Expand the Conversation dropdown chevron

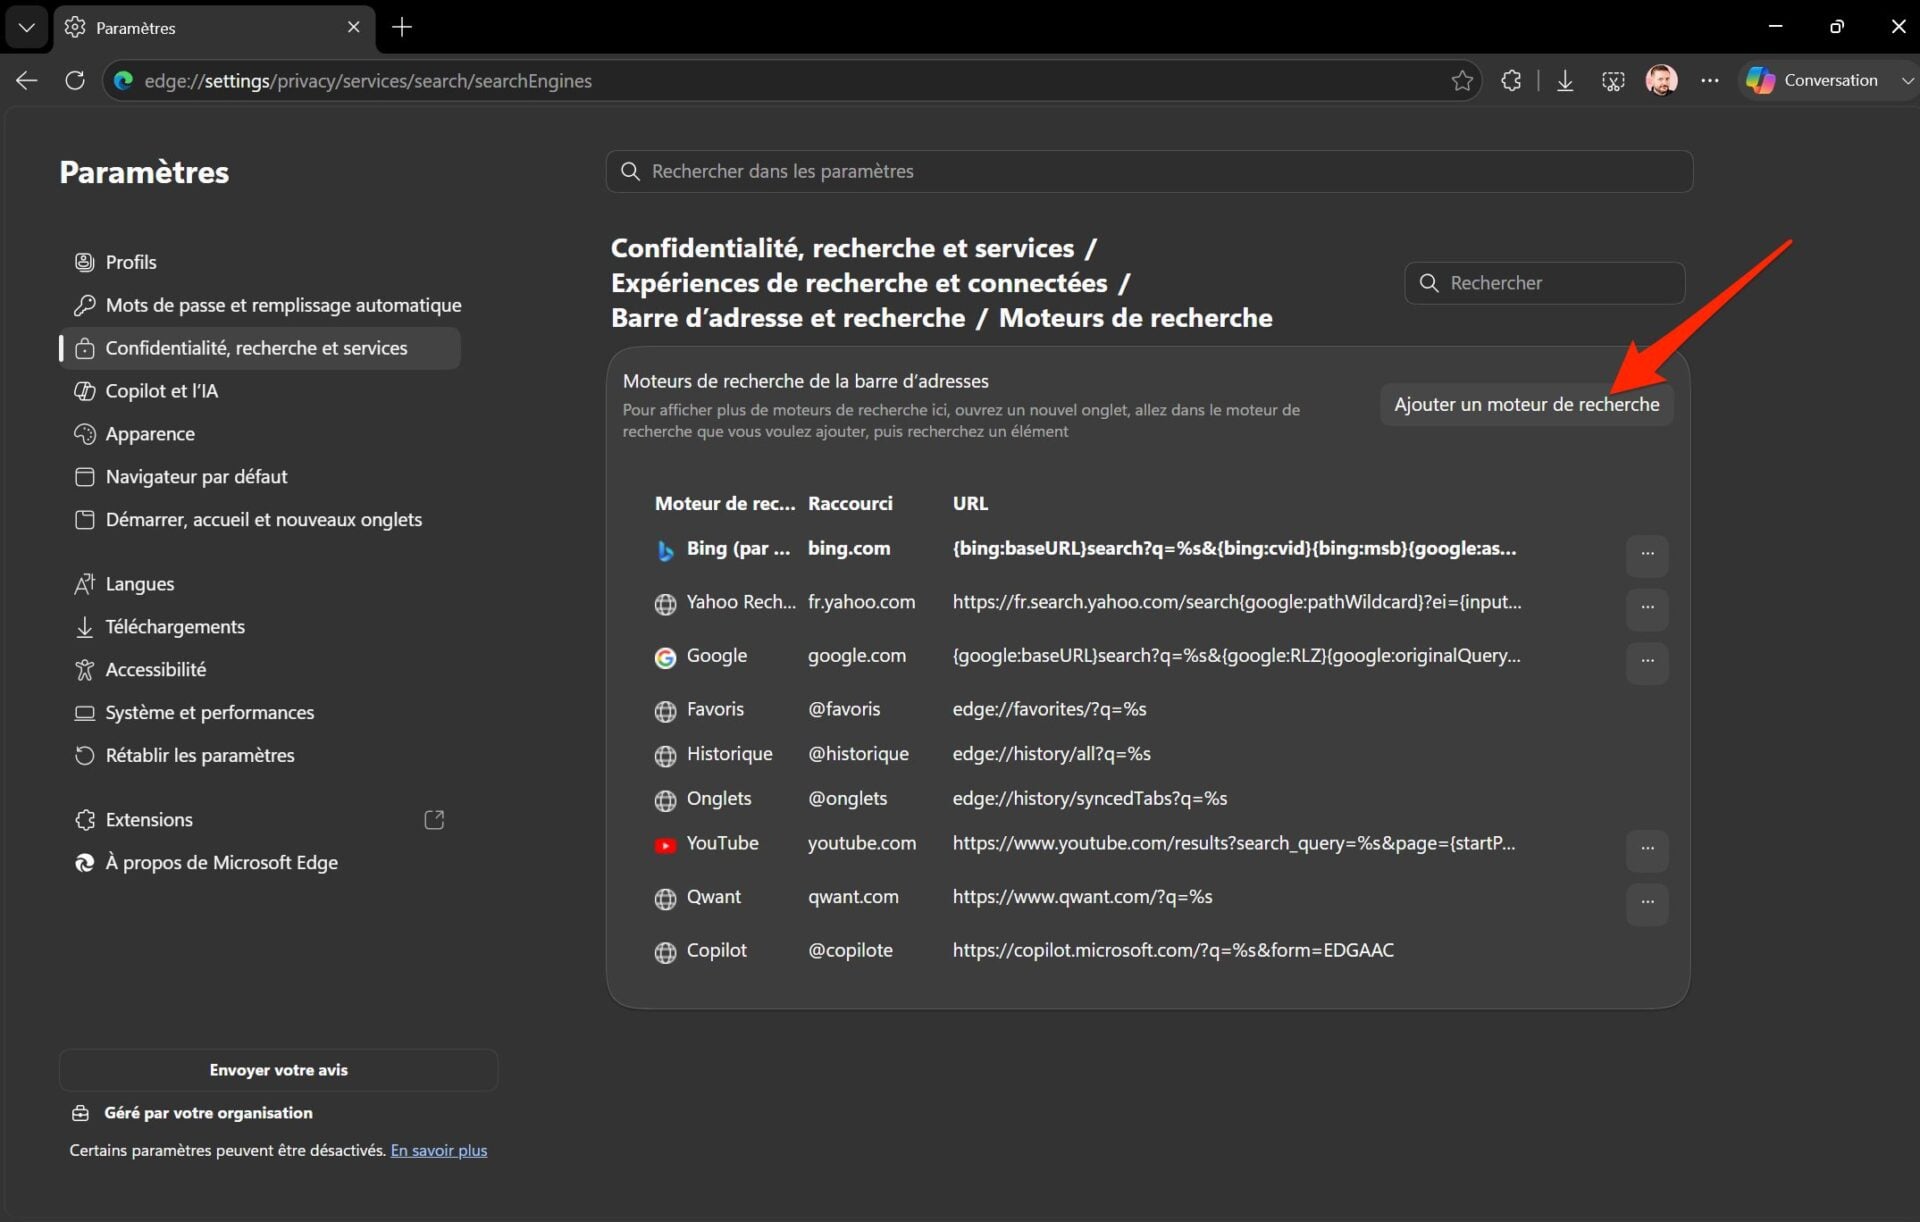(1907, 81)
